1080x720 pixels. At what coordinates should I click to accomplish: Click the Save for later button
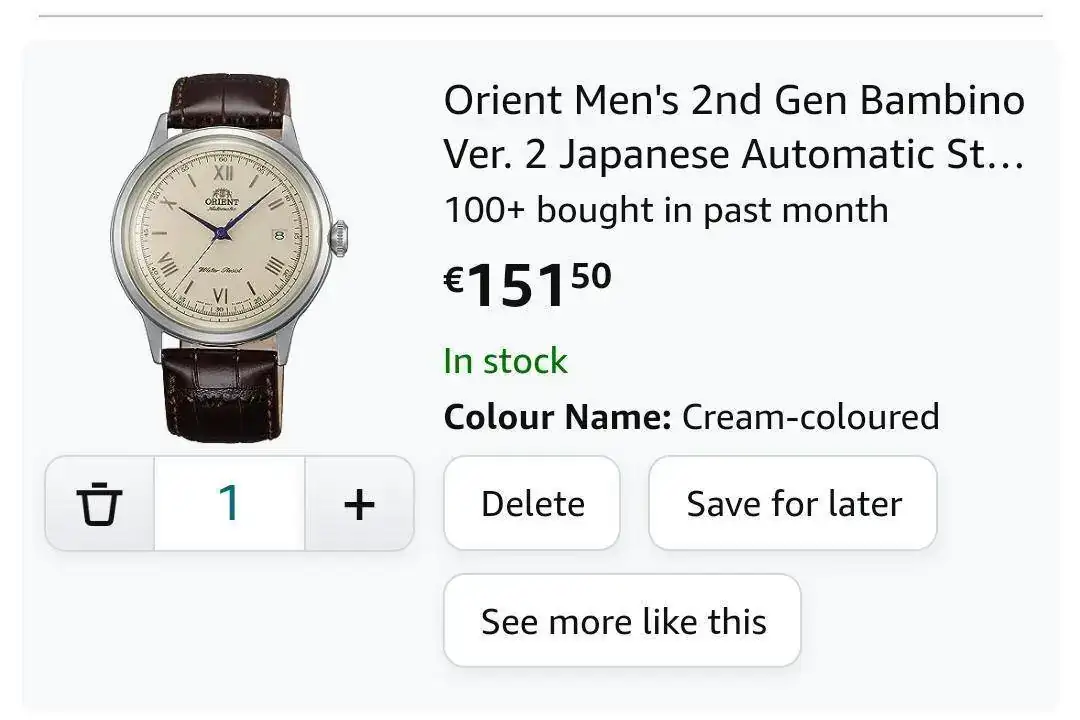793,503
